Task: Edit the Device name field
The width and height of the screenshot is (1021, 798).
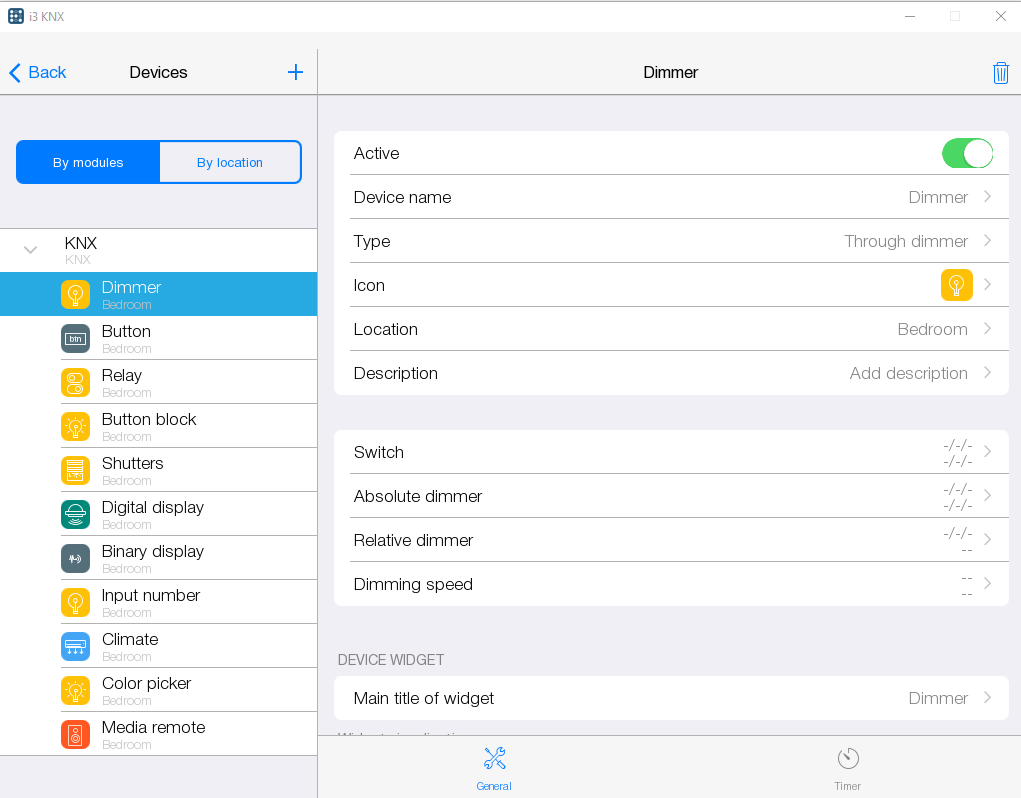Action: pos(670,197)
